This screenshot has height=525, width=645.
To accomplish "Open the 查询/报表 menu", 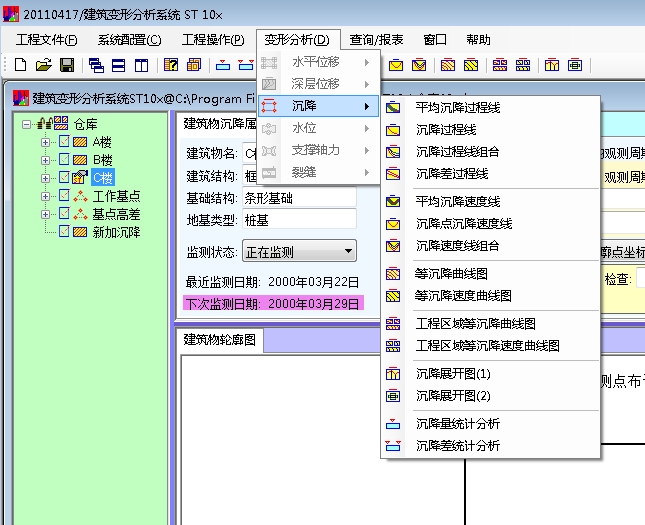I will pyautogui.click(x=376, y=40).
